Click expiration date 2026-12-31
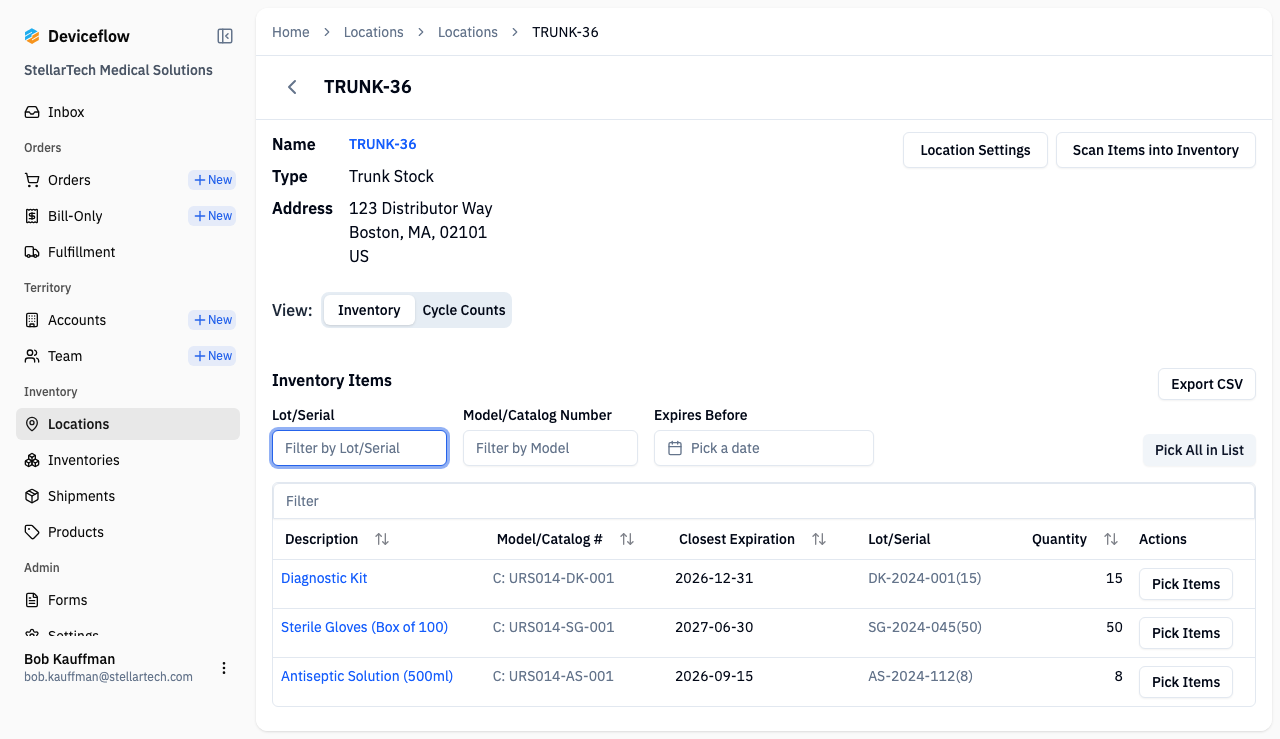1280x739 pixels. click(714, 578)
